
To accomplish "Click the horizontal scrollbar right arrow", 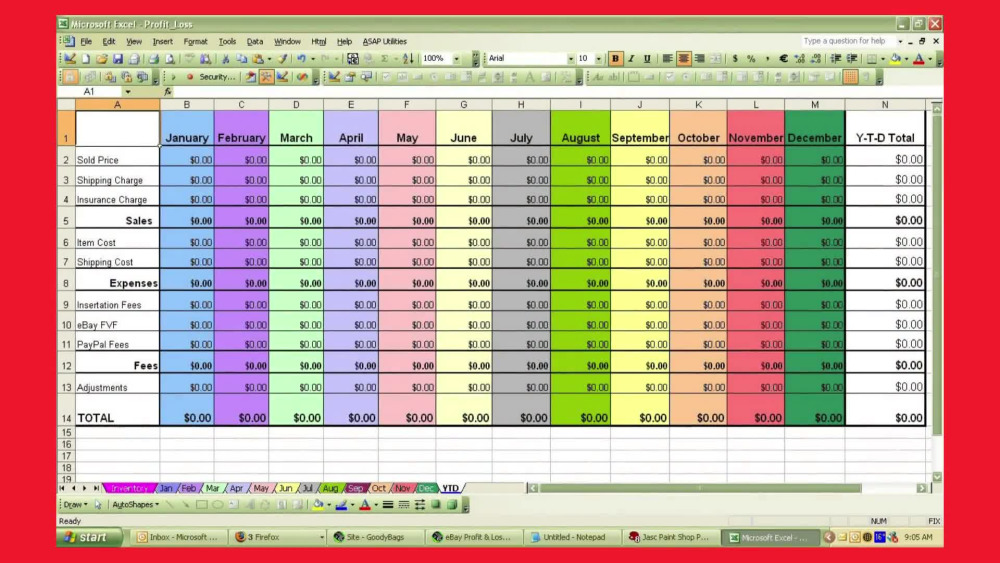I will pyautogui.click(x=922, y=488).
